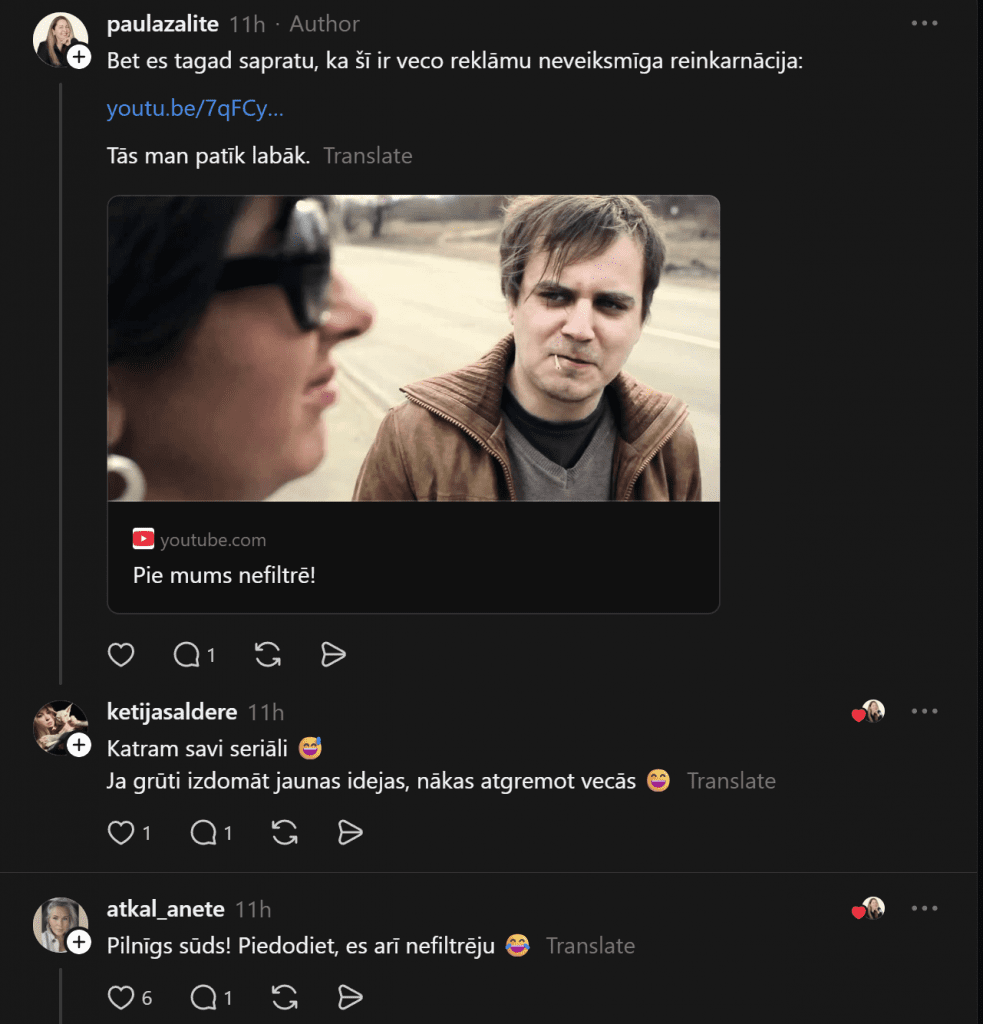The height and width of the screenshot is (1024, 983).
Task: Translate atkal_anete's comment
Action: (x=590, y=946)
